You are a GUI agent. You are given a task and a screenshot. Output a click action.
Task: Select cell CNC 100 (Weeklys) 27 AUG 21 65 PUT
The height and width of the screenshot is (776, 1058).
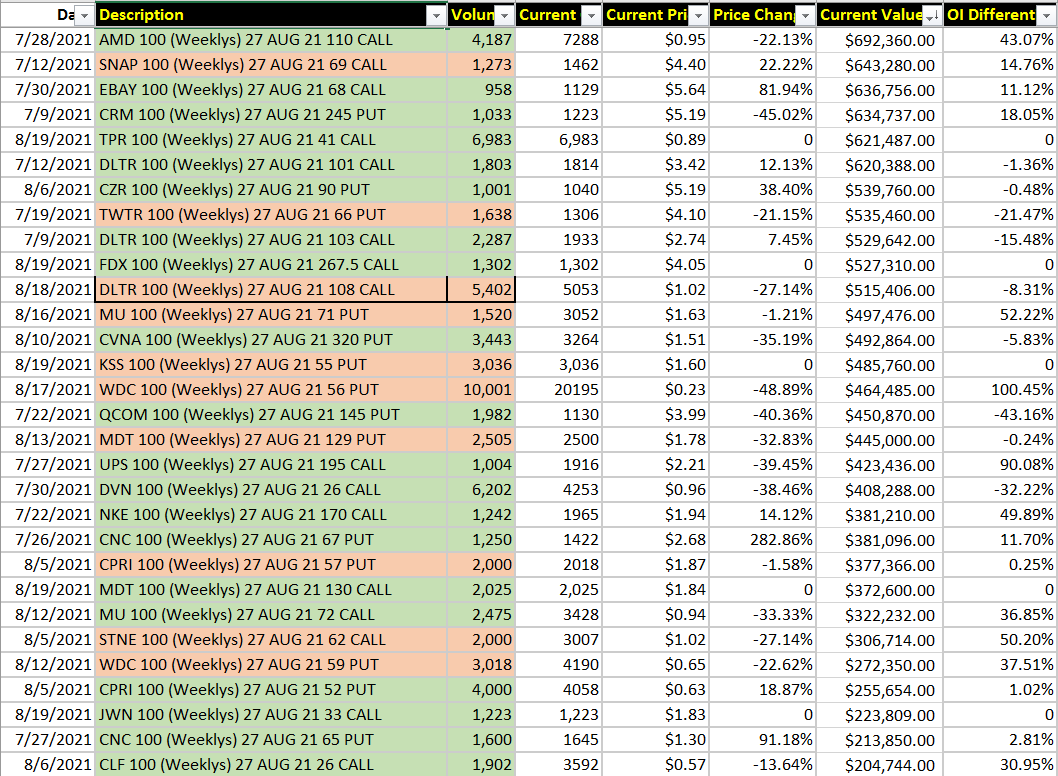(x=271, y=739)
